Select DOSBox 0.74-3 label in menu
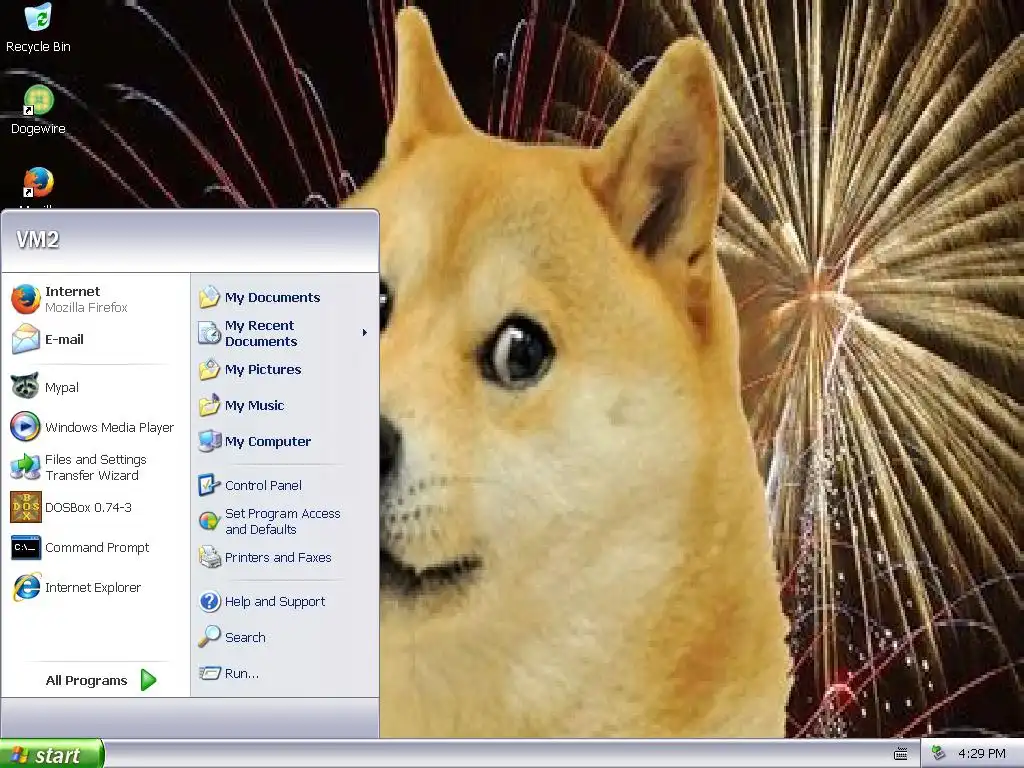This screenshot has height=768, width=1024. point(88,507)
